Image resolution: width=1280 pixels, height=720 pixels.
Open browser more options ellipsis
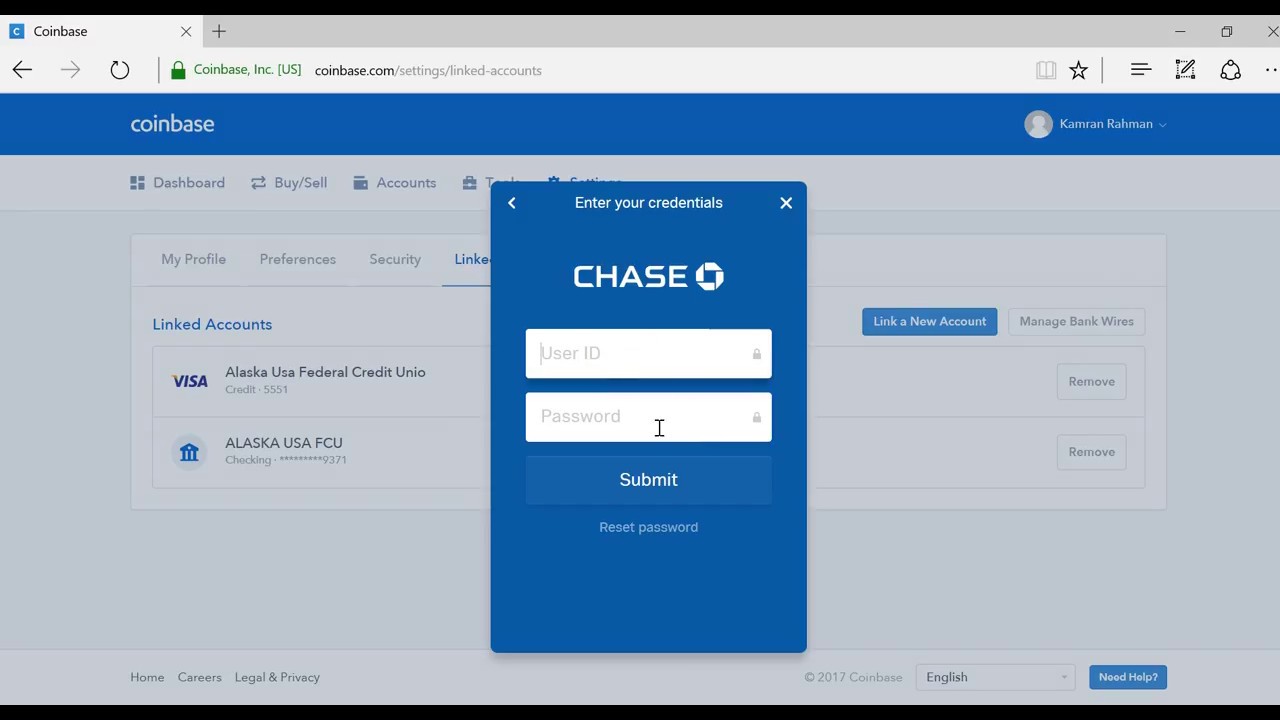(1271, 70)
